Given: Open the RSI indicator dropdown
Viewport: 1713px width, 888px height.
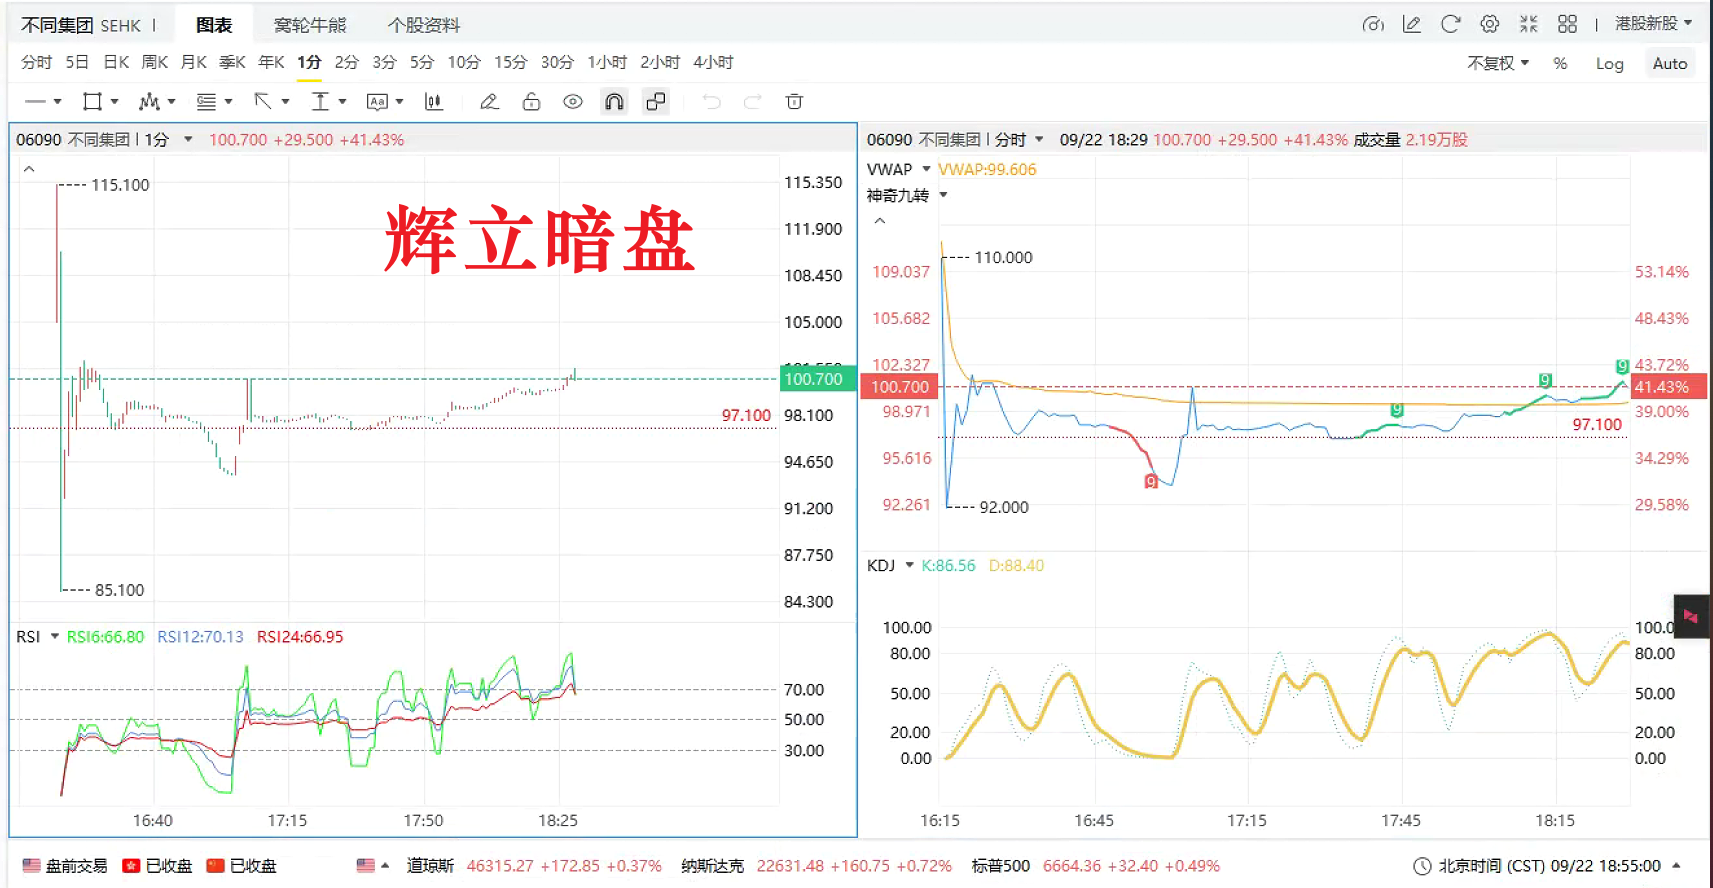Looking at the screenshot, I should click(x=55, y=637).
